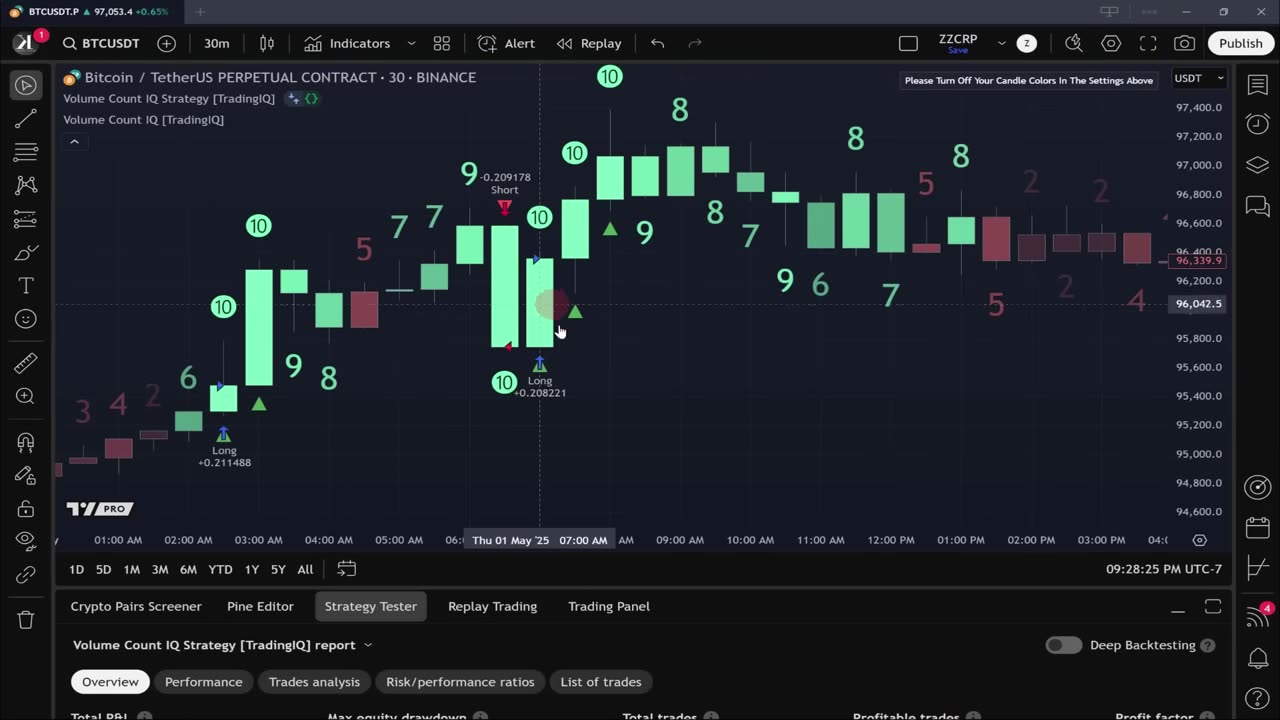The height and width of the screenshot is (720, 1280).
Task: Collapse the indicator legend chevron
Action: (x=74, y=141)
